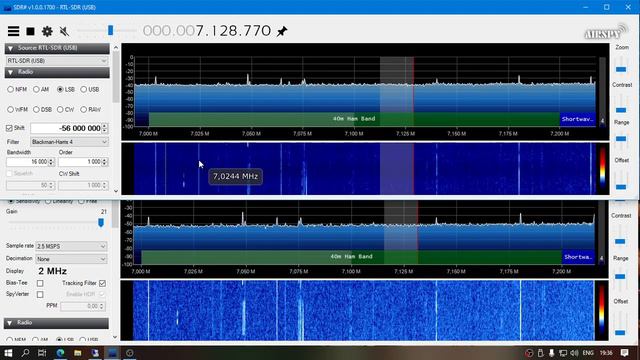Toggle the muted speaker icon

64,31
